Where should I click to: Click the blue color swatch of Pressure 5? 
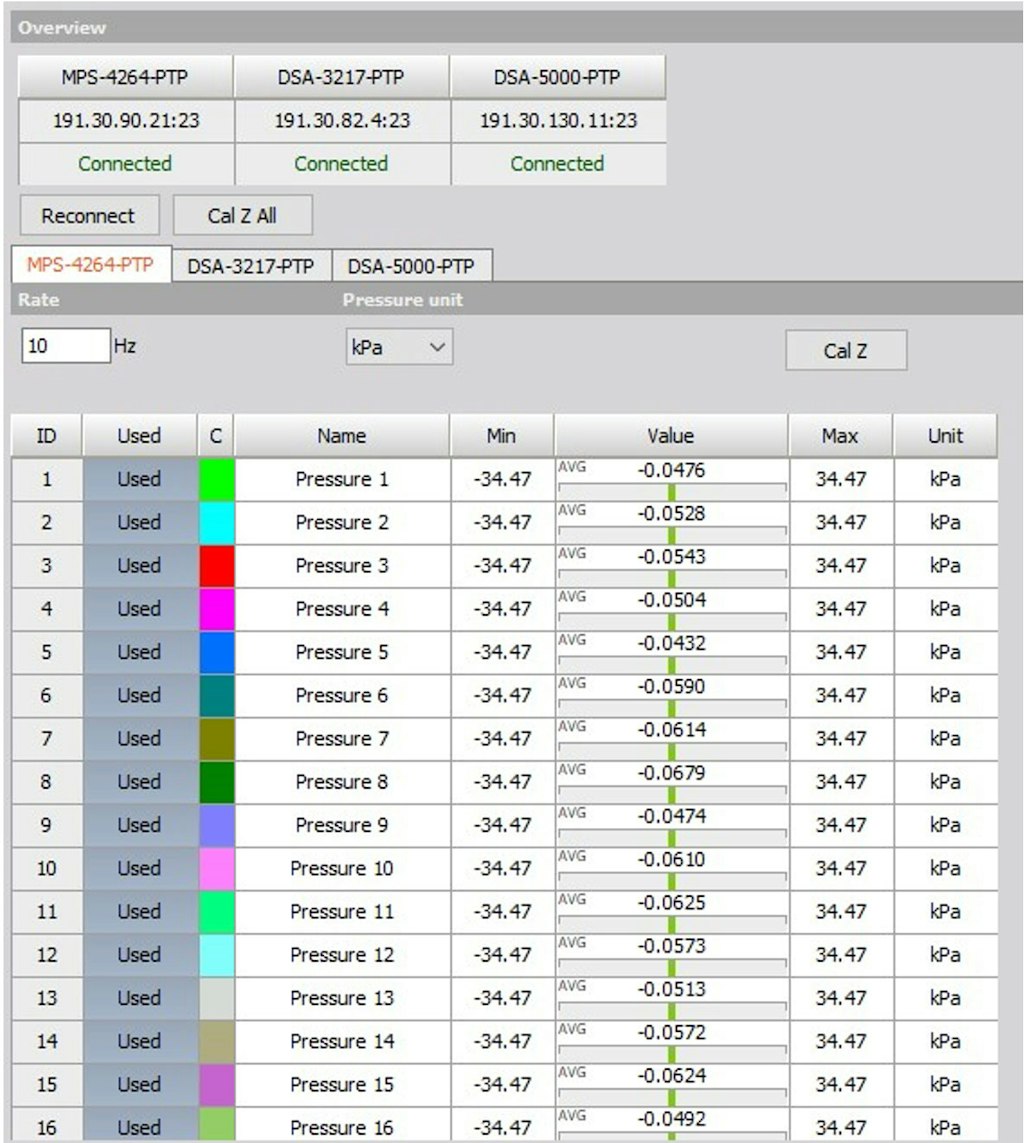pyautogui.click(x=216, y=652)
